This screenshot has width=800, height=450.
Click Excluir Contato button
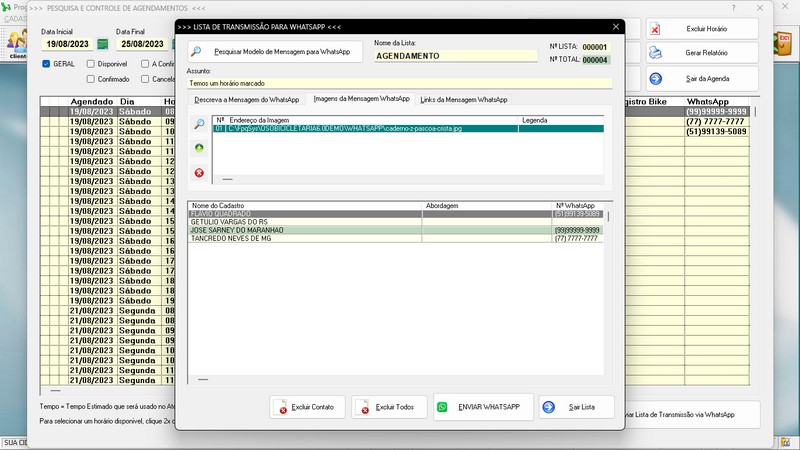click(308, 407)
